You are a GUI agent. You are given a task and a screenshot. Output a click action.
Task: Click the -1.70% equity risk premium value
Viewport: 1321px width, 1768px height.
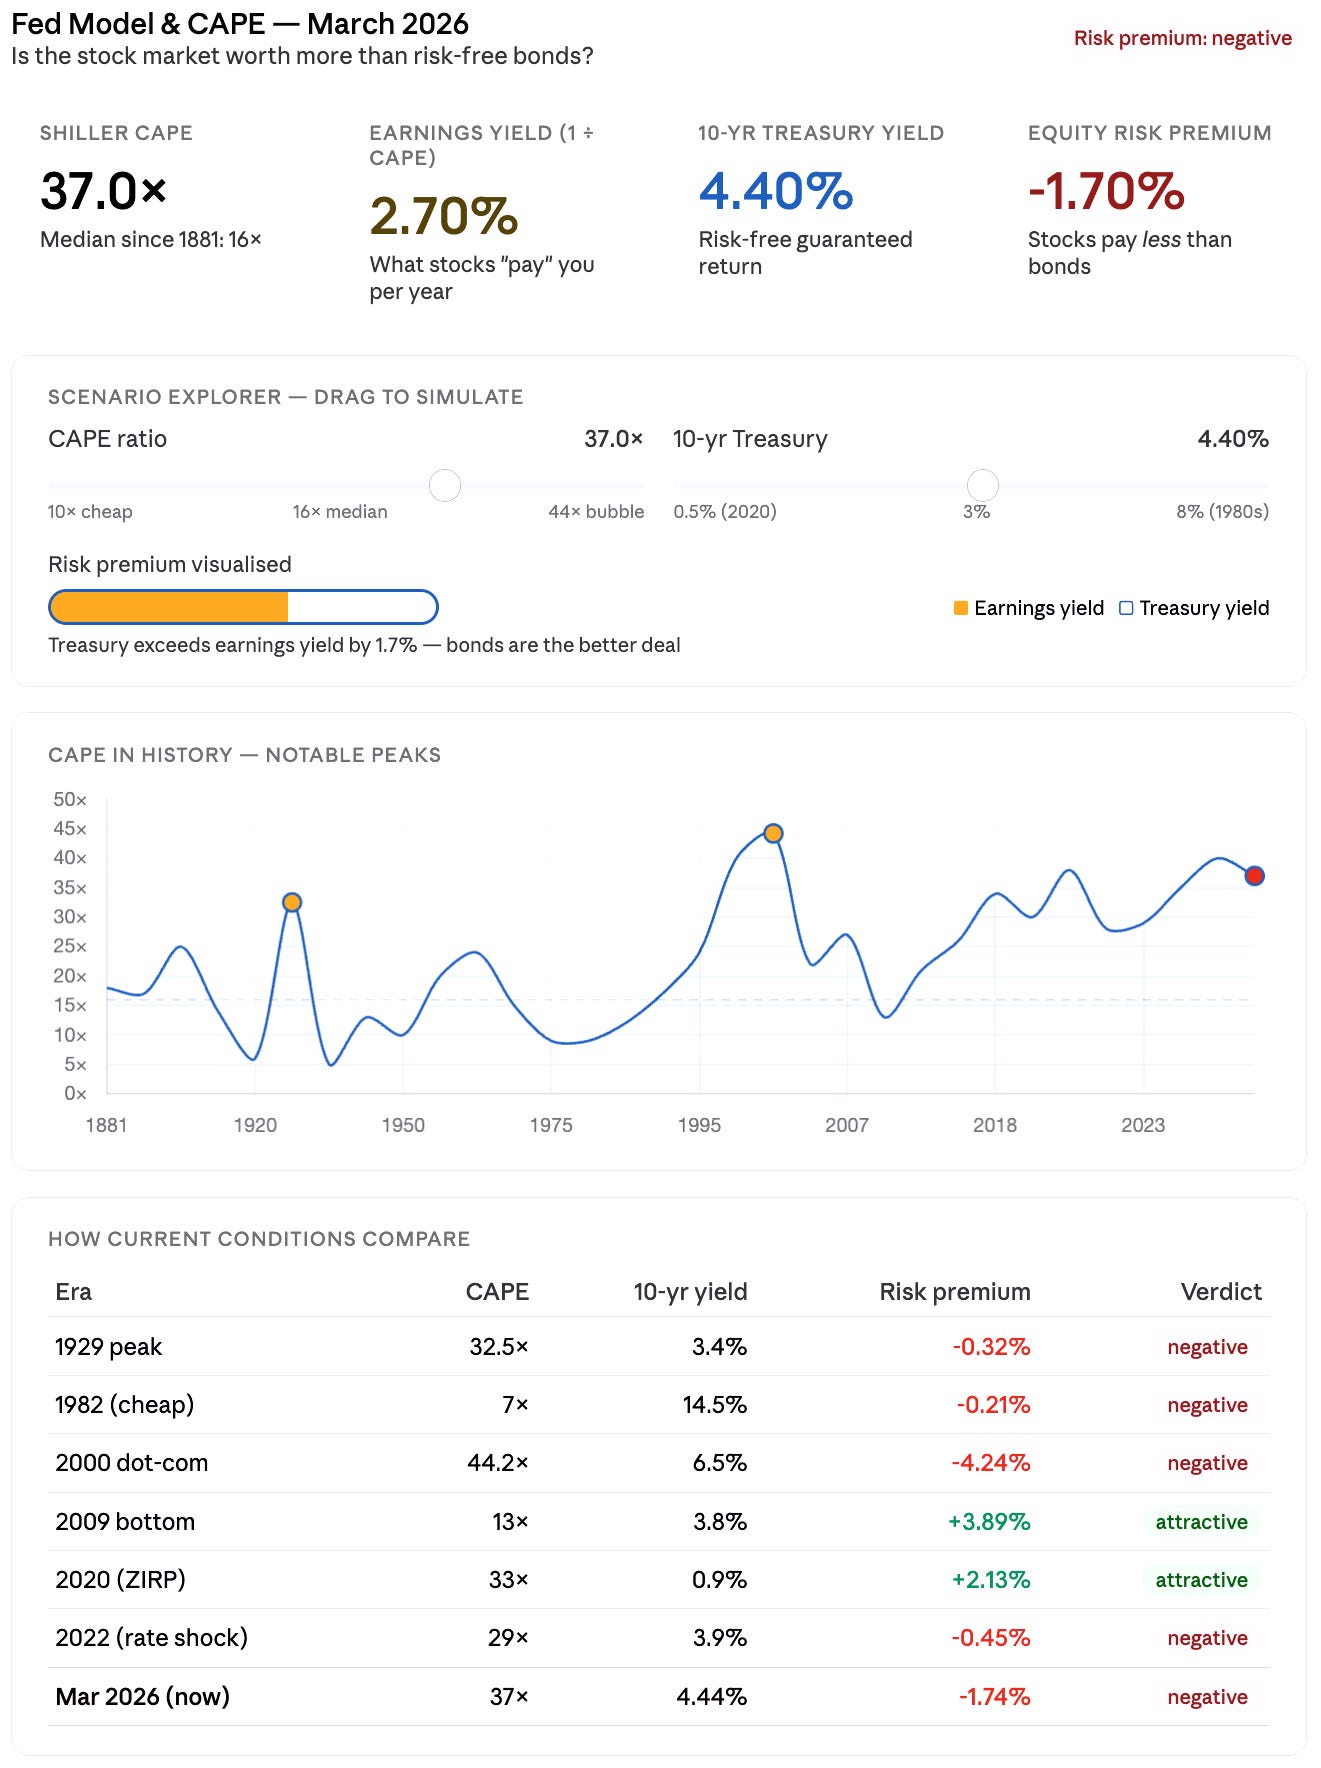click(x=1106, y=191)
